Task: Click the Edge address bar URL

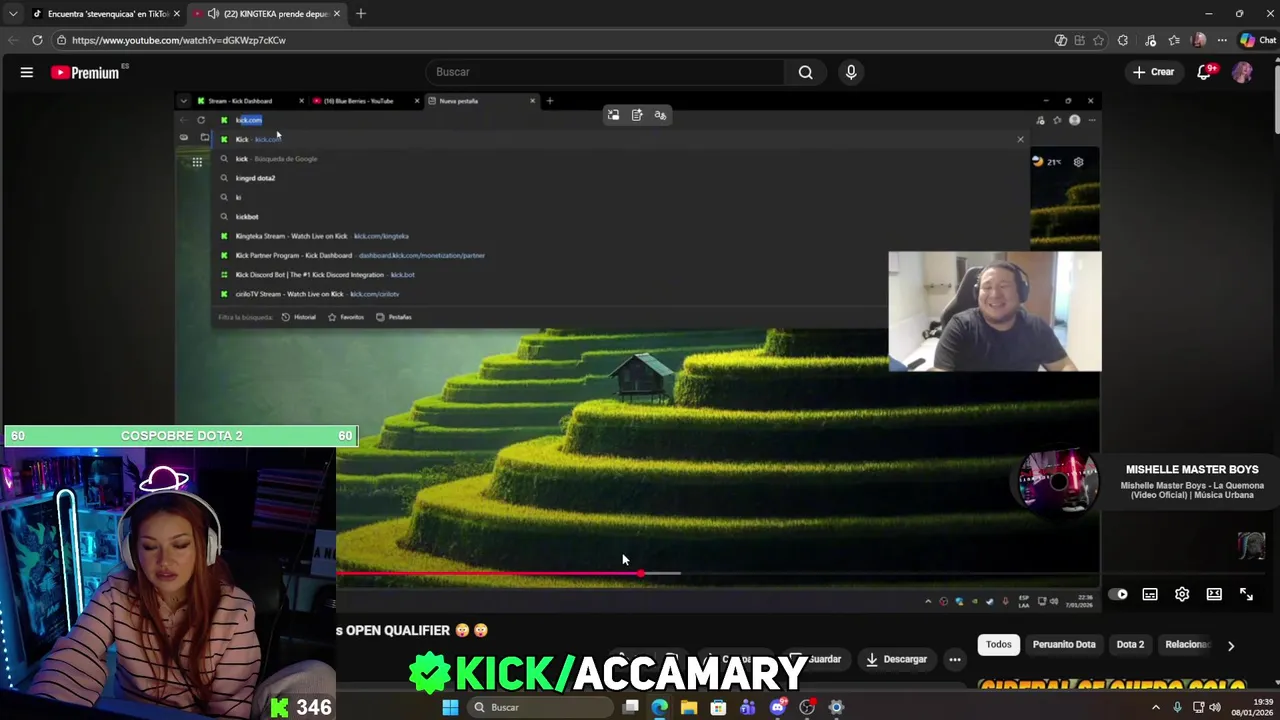Action: [179, 40]
